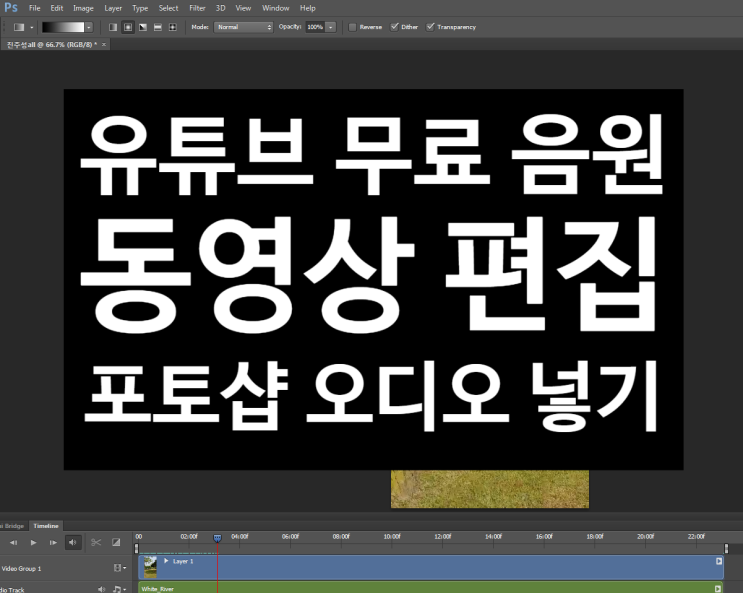Click the Opacity 100% input field
Screen dimensions: 743x593
tap(316, 27)
